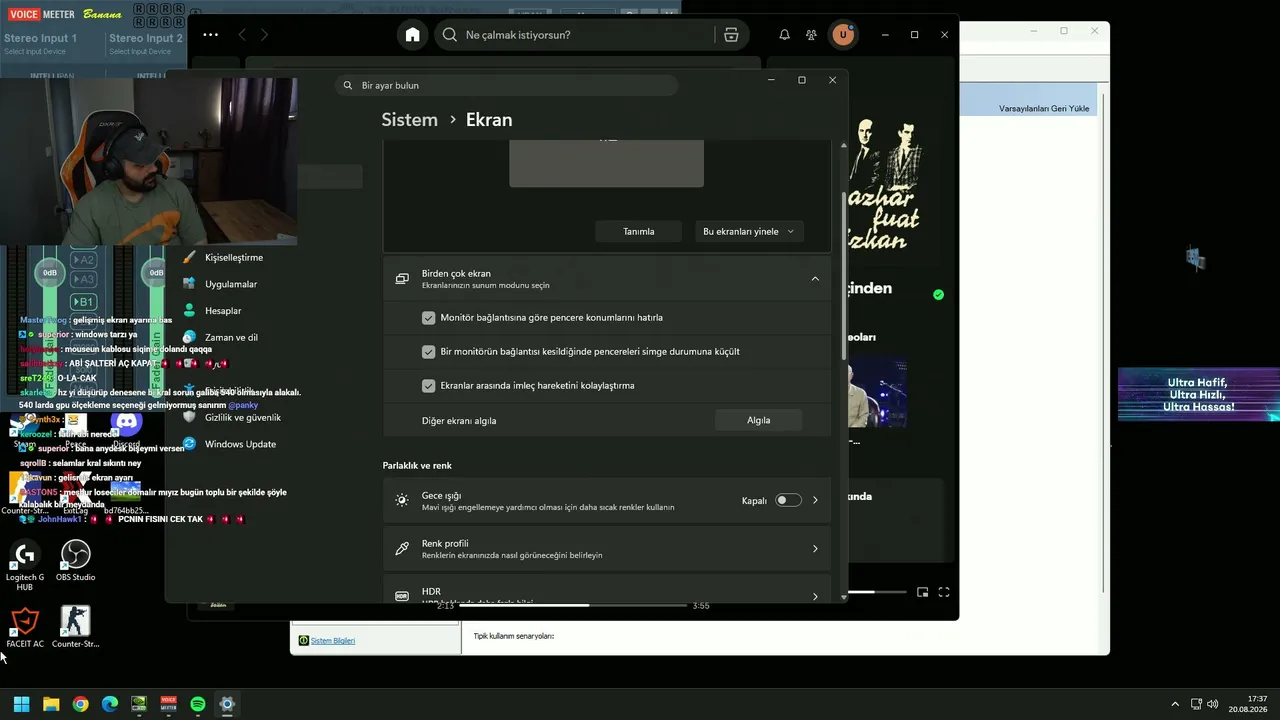The height and width of the screenshot is (720, 1280).
Task: Open 'Sistem Bilgileri' link
Action: pos(333,641)
